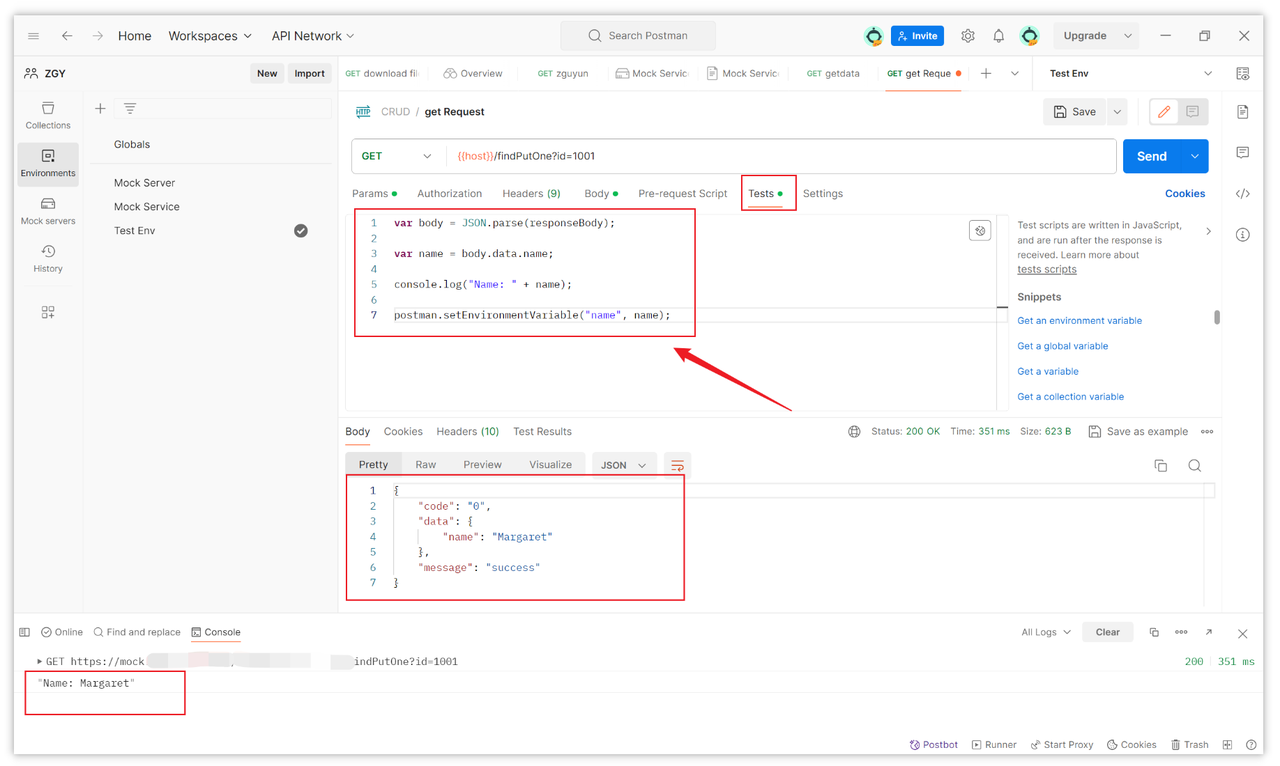The height and width of the screenshot is (766, 1280).
Task: Collapse the snippets panel chevron
Action: click(1208, 232)
